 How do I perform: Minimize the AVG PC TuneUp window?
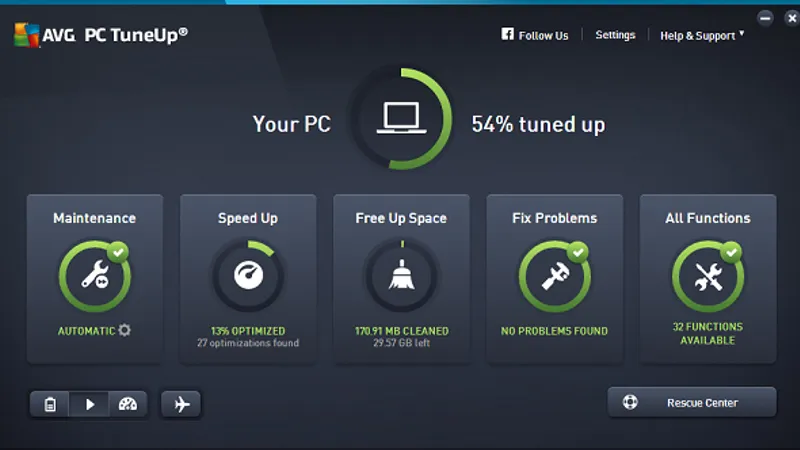point(765,18)
